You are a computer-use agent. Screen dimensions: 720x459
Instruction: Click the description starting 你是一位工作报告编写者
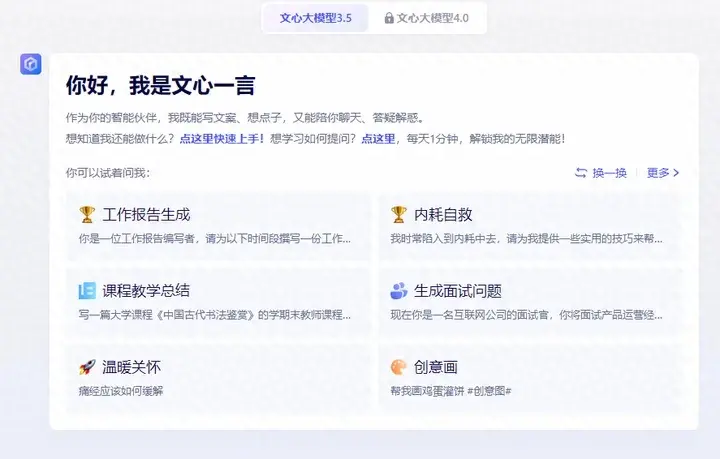pos(215,239)
